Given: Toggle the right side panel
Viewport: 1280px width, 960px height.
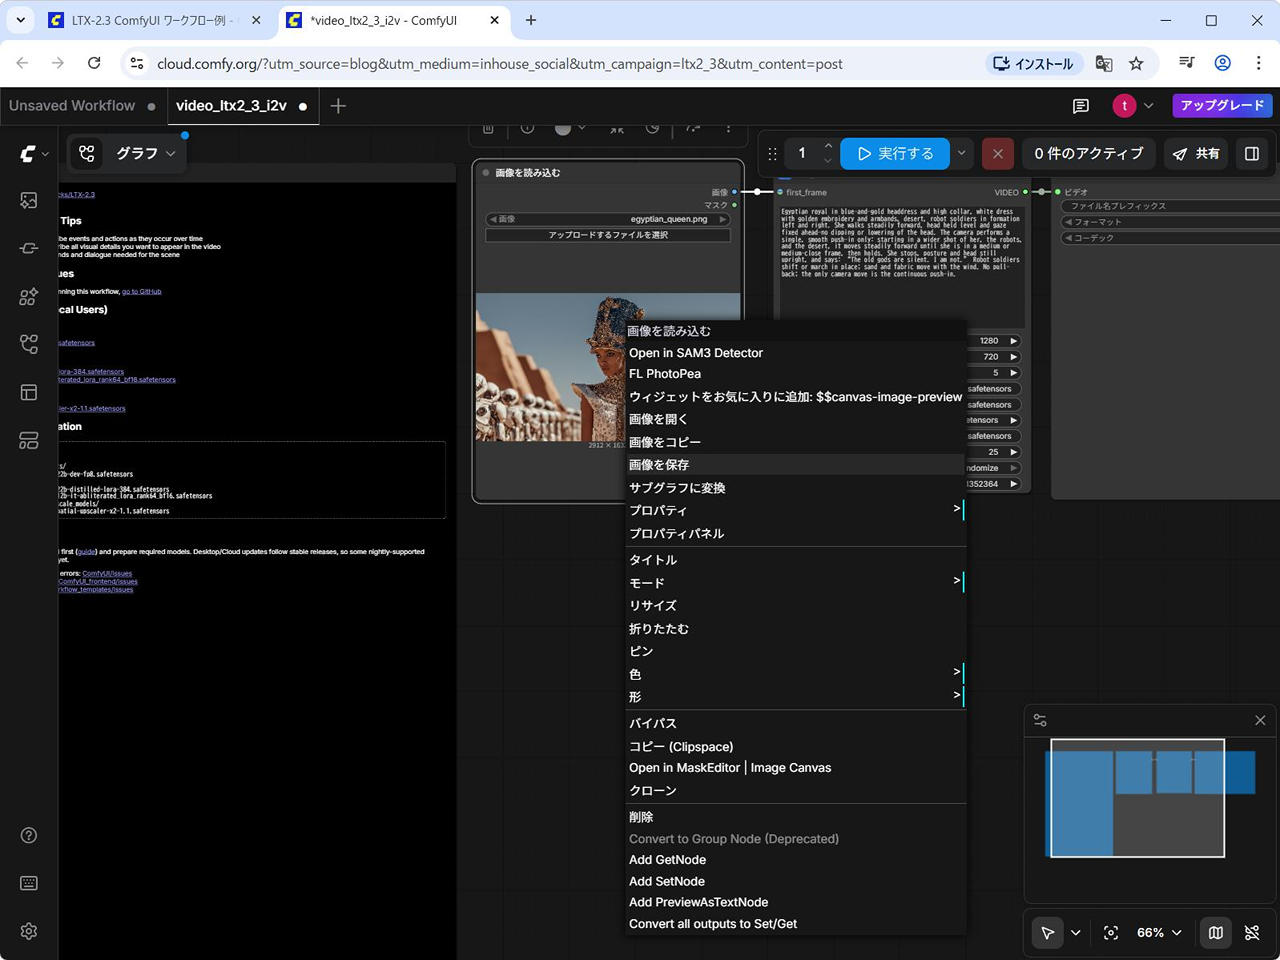Looking at the screenshot, I should click(x=1252, y=153).
